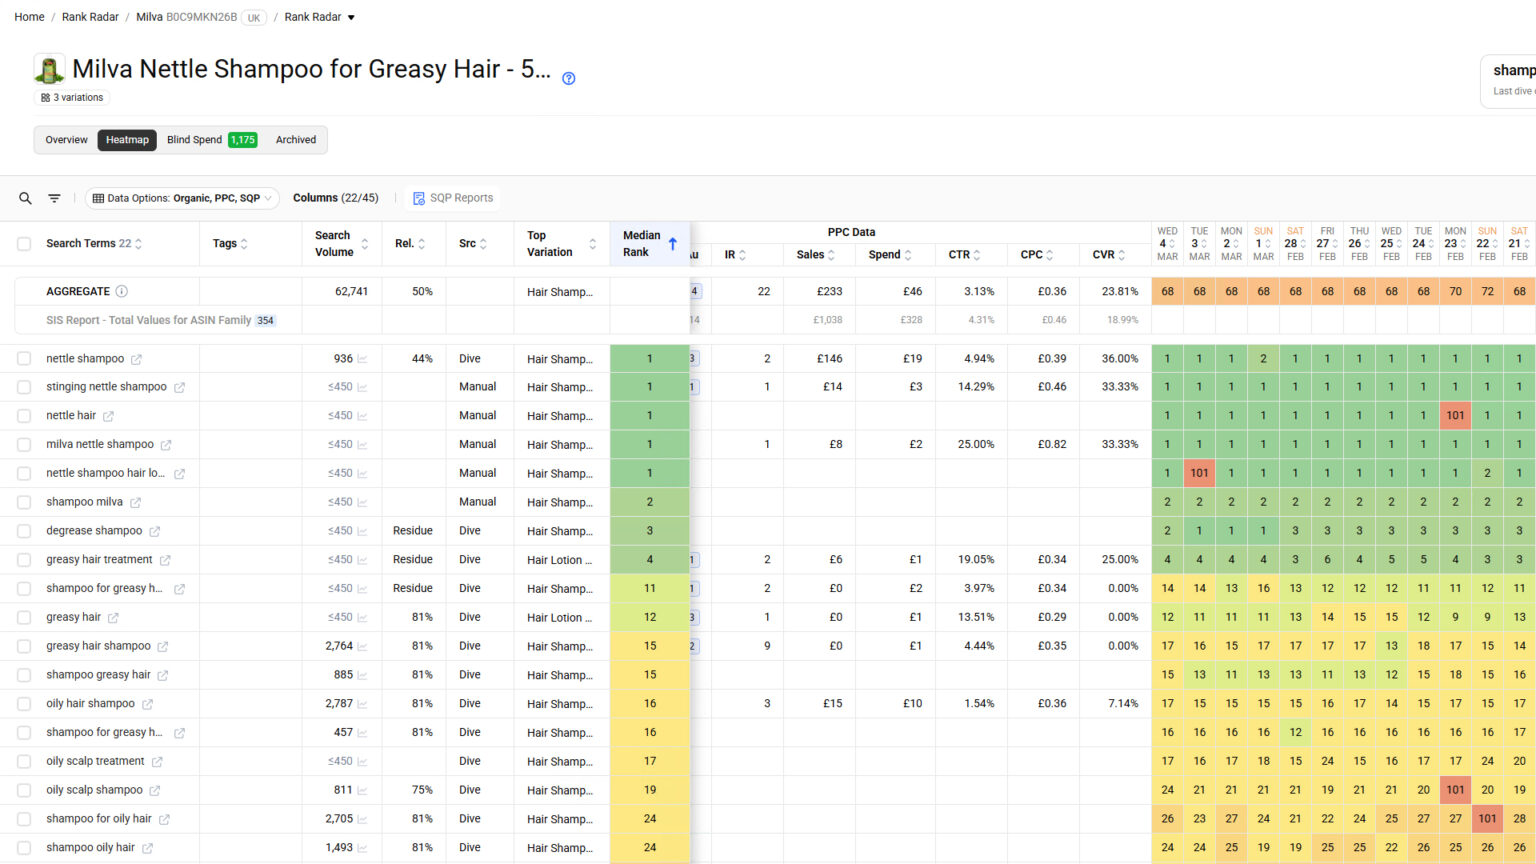
Task: Check the nettle hair row checkbox
Action: (24, 416)
